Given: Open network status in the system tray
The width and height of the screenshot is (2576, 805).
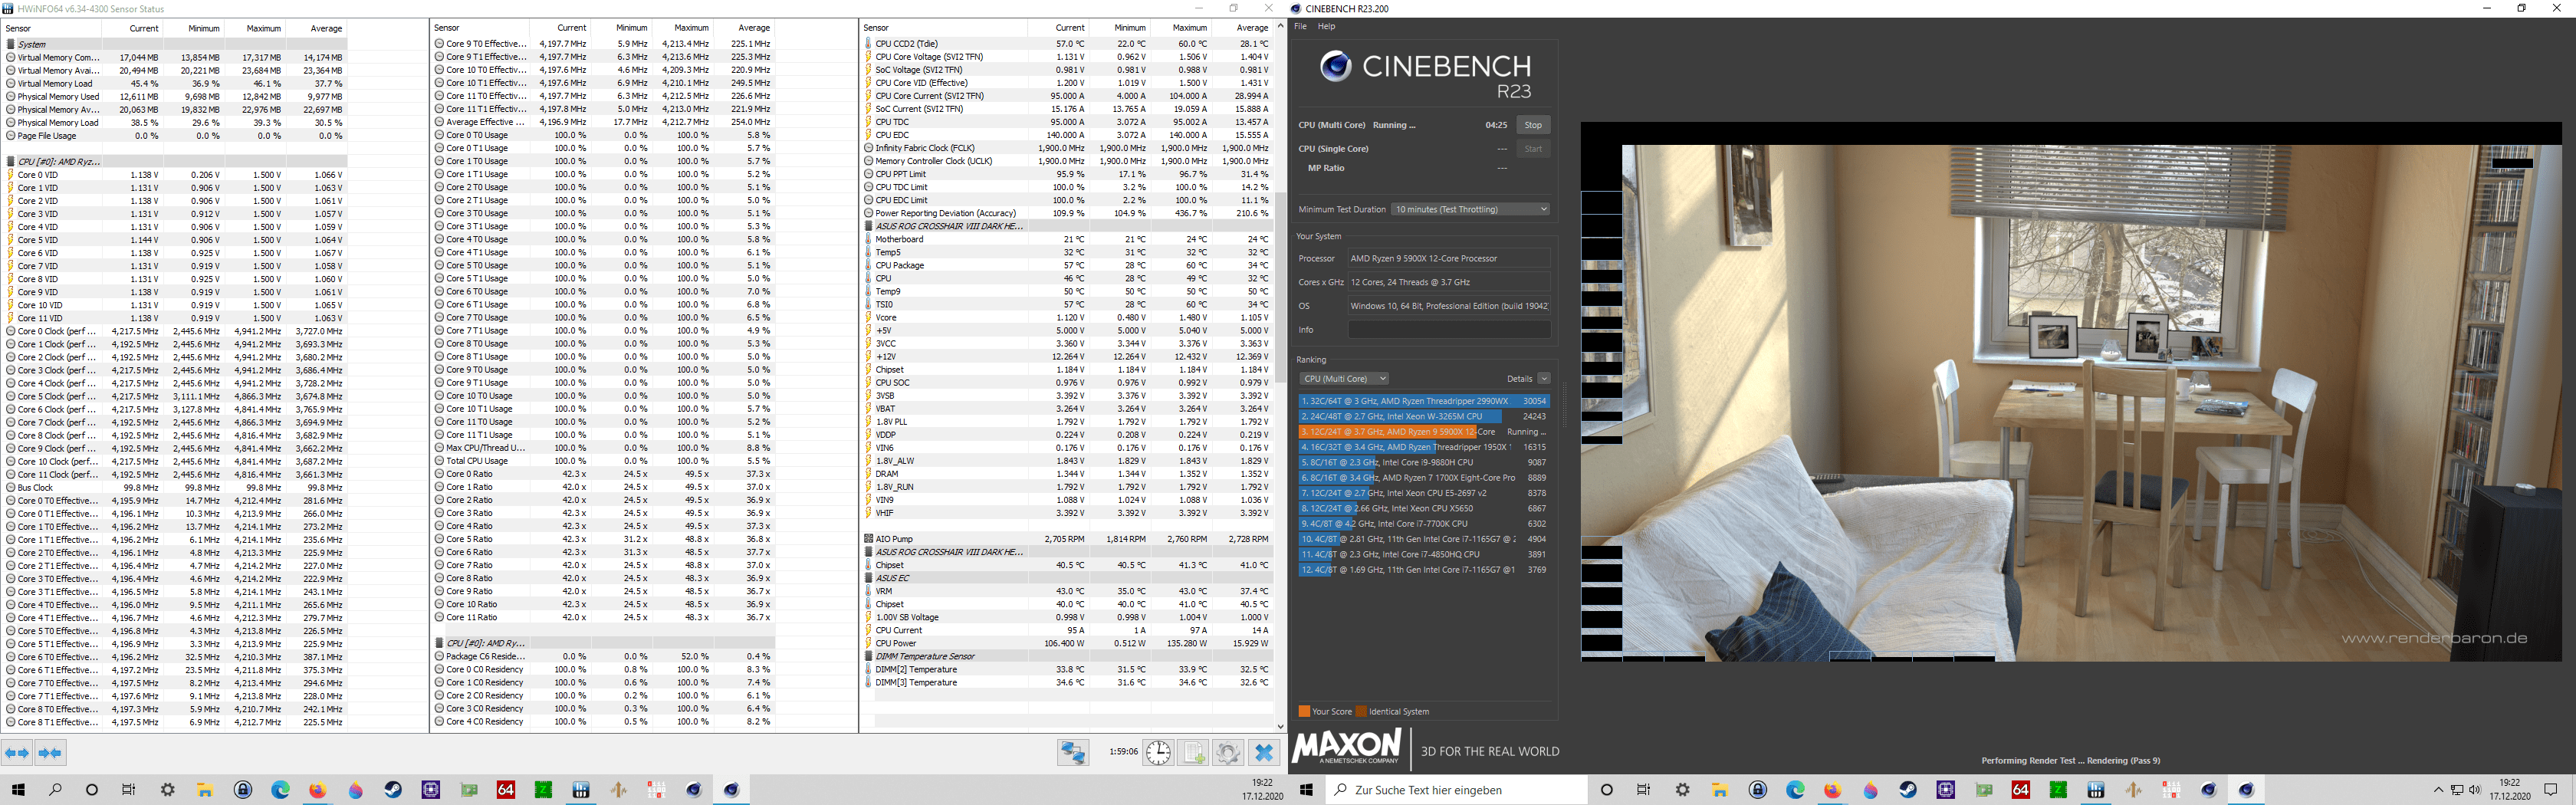Looking at the screenshot, I should click(x=2456, y=790).
